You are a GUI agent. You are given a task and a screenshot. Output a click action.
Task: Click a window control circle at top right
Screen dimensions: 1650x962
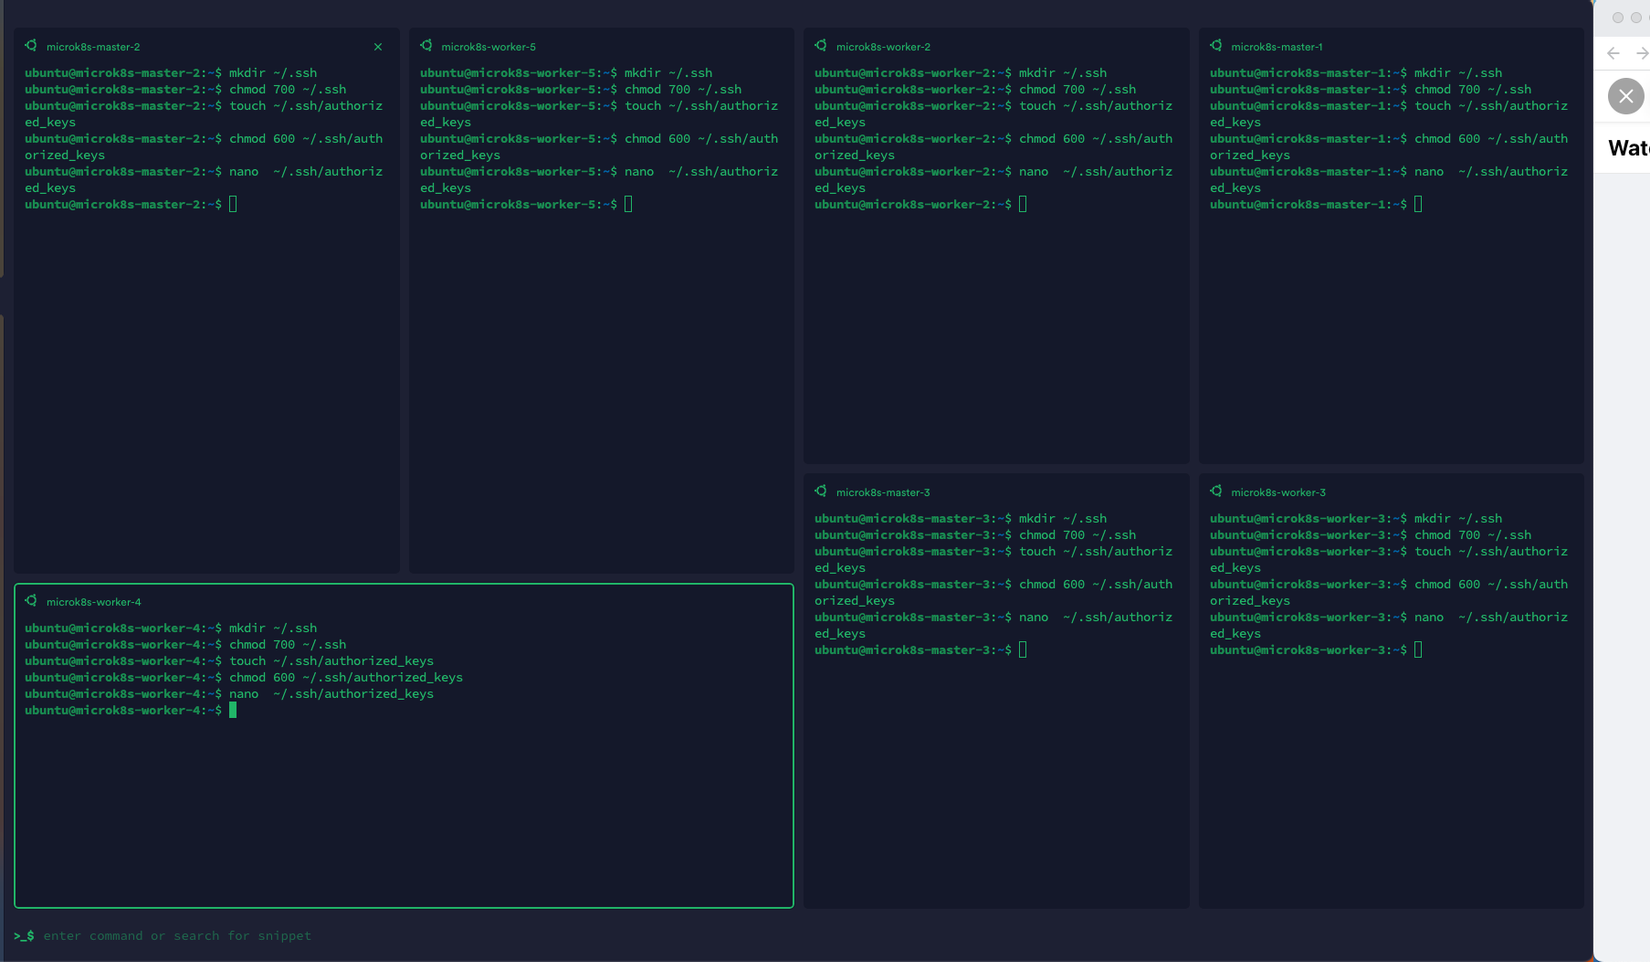[x=1618, y=17]
